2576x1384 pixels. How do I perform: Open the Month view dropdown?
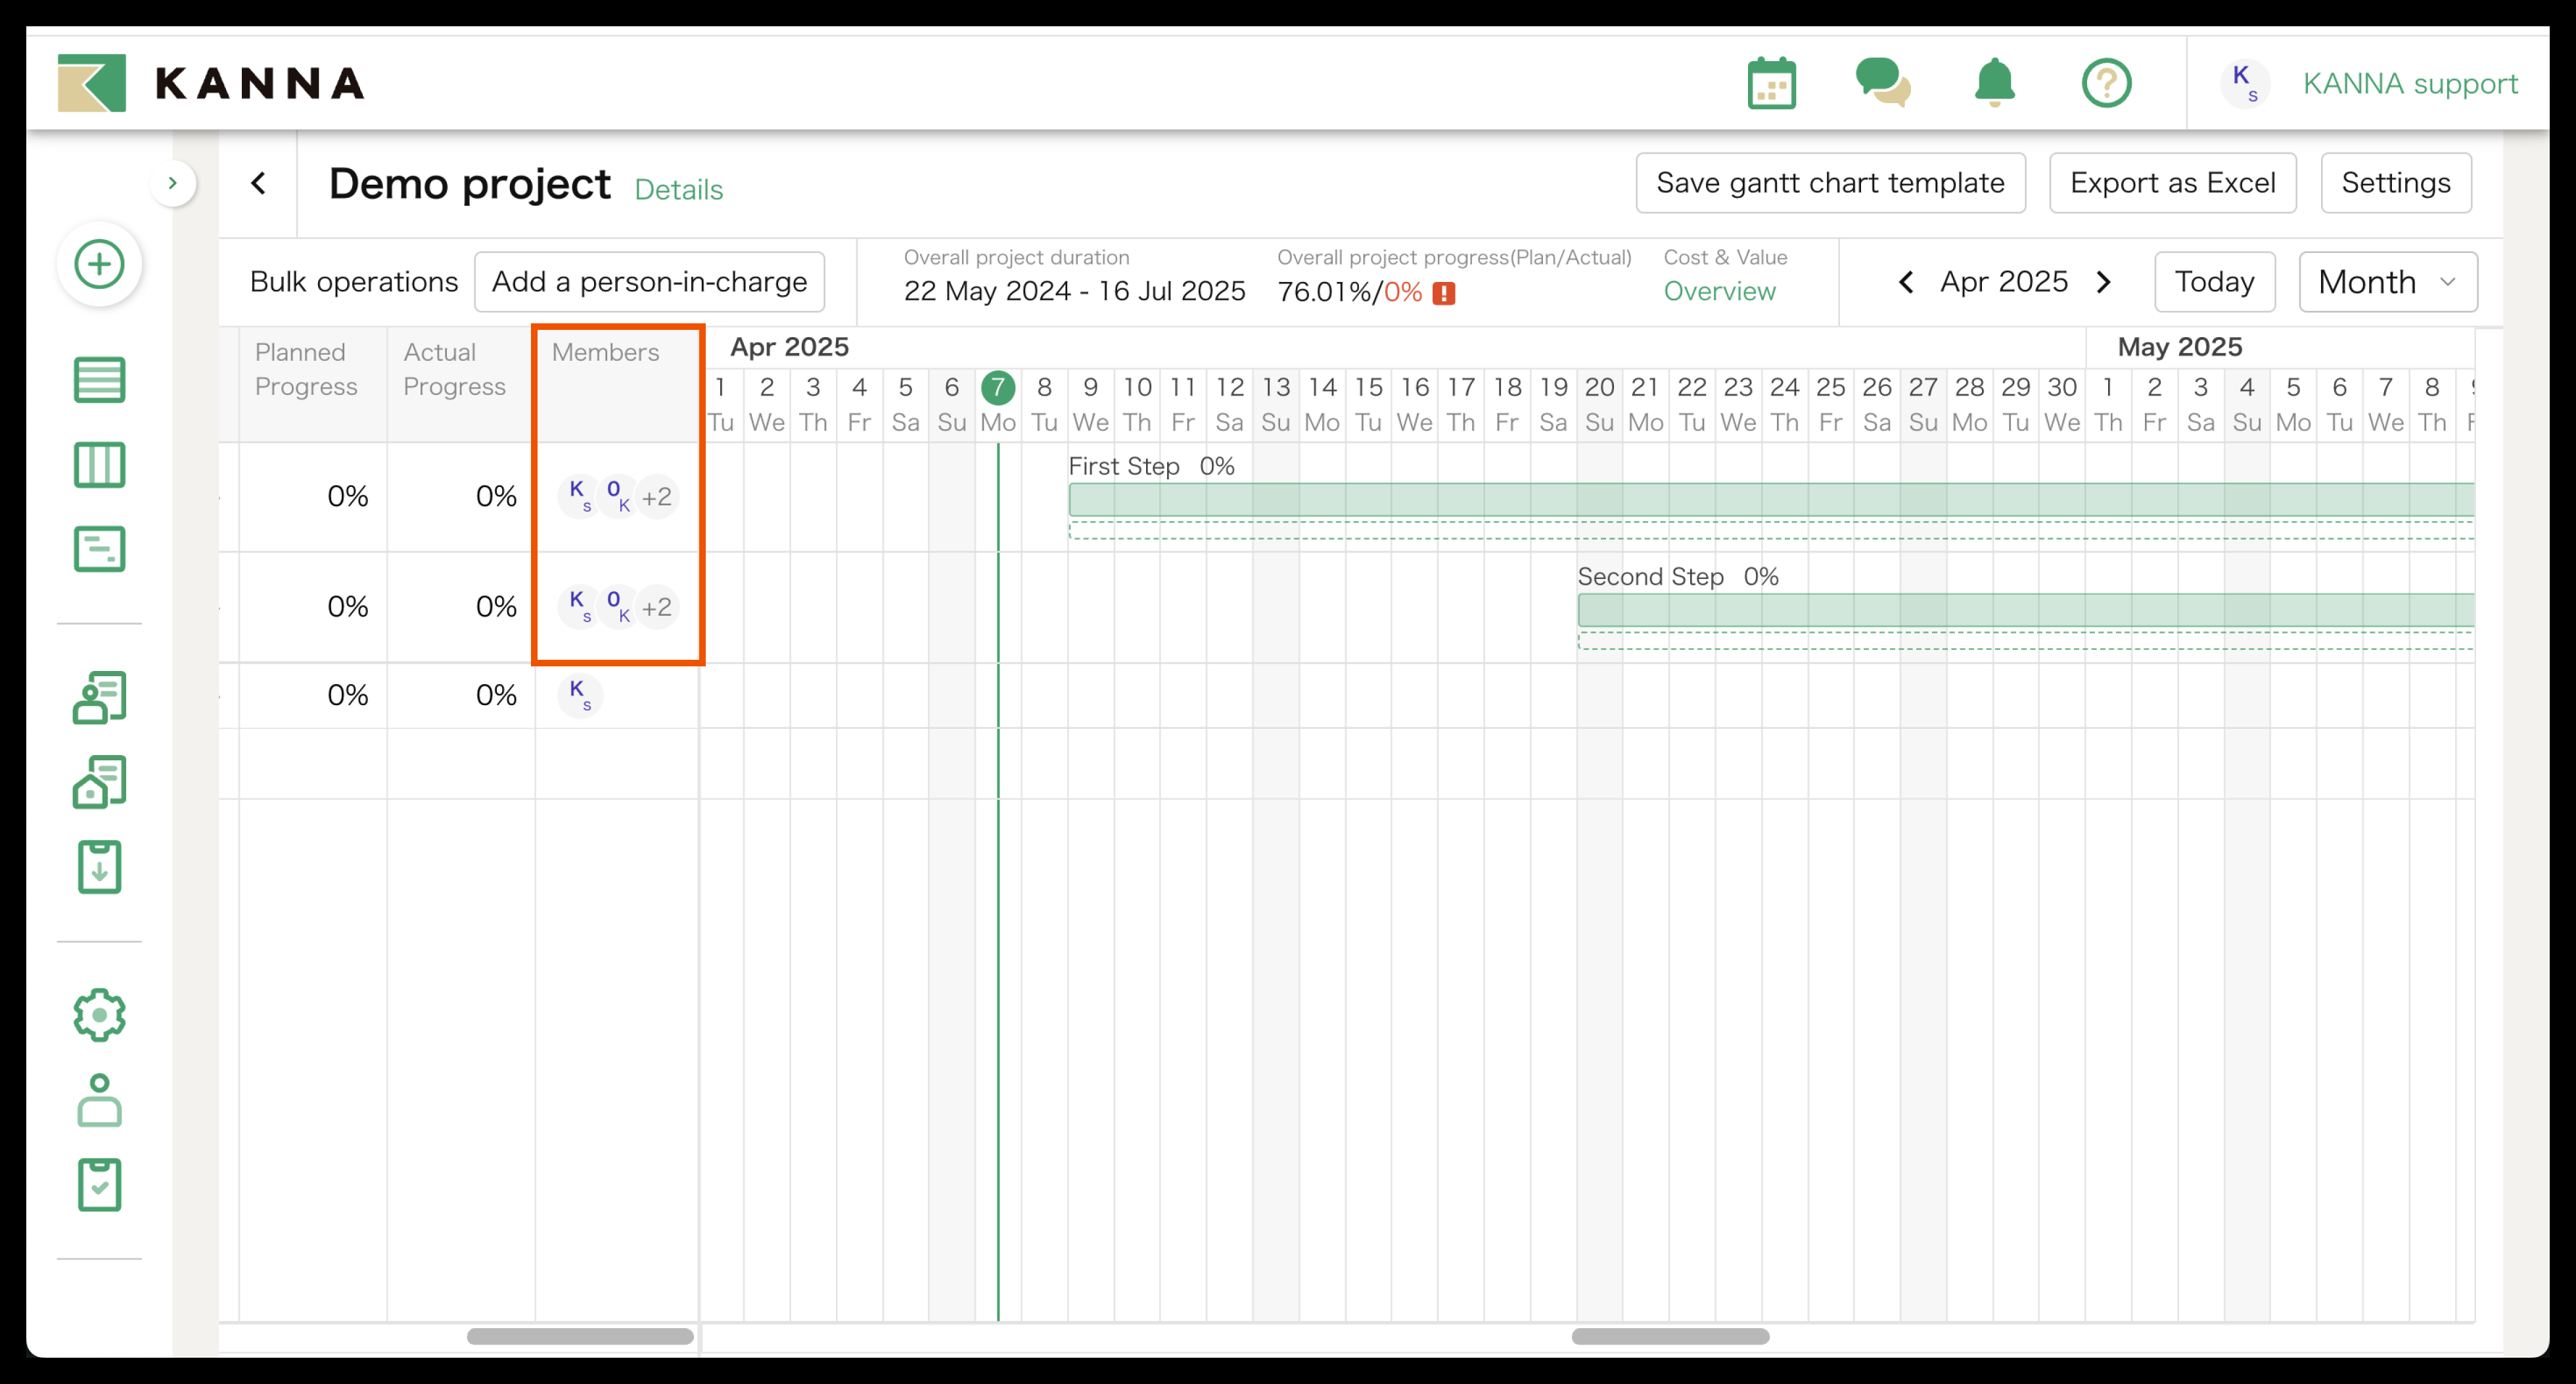(2387, 282)
